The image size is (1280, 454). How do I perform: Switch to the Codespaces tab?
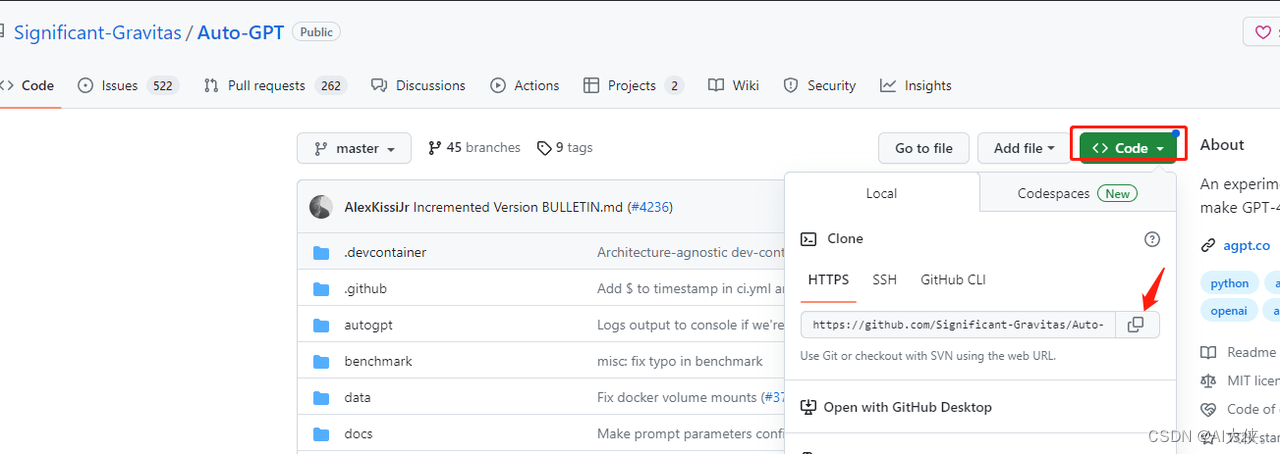tap(1077, 193)
